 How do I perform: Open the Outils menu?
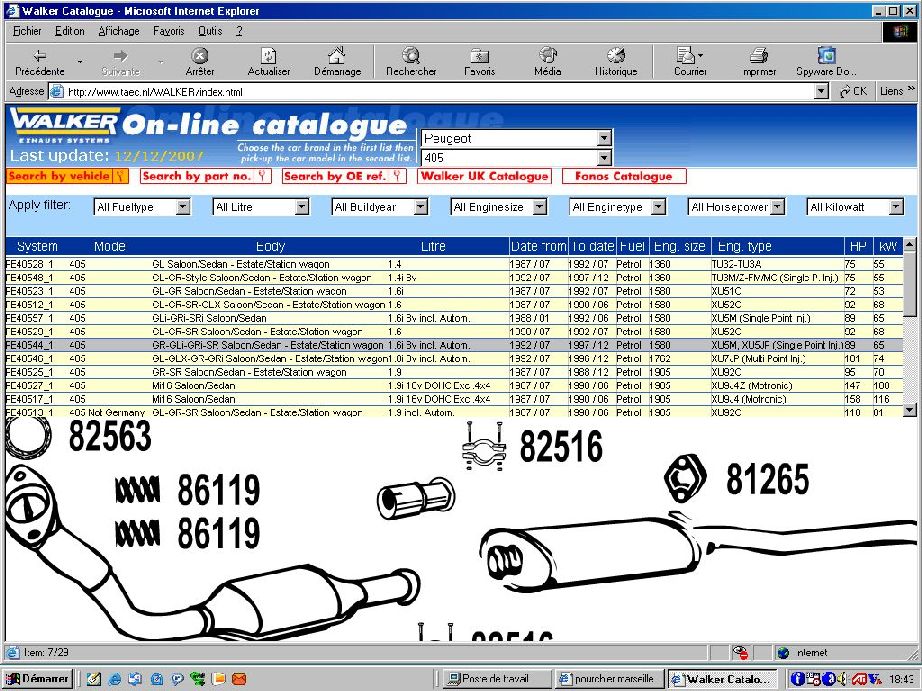click(210, 31)
